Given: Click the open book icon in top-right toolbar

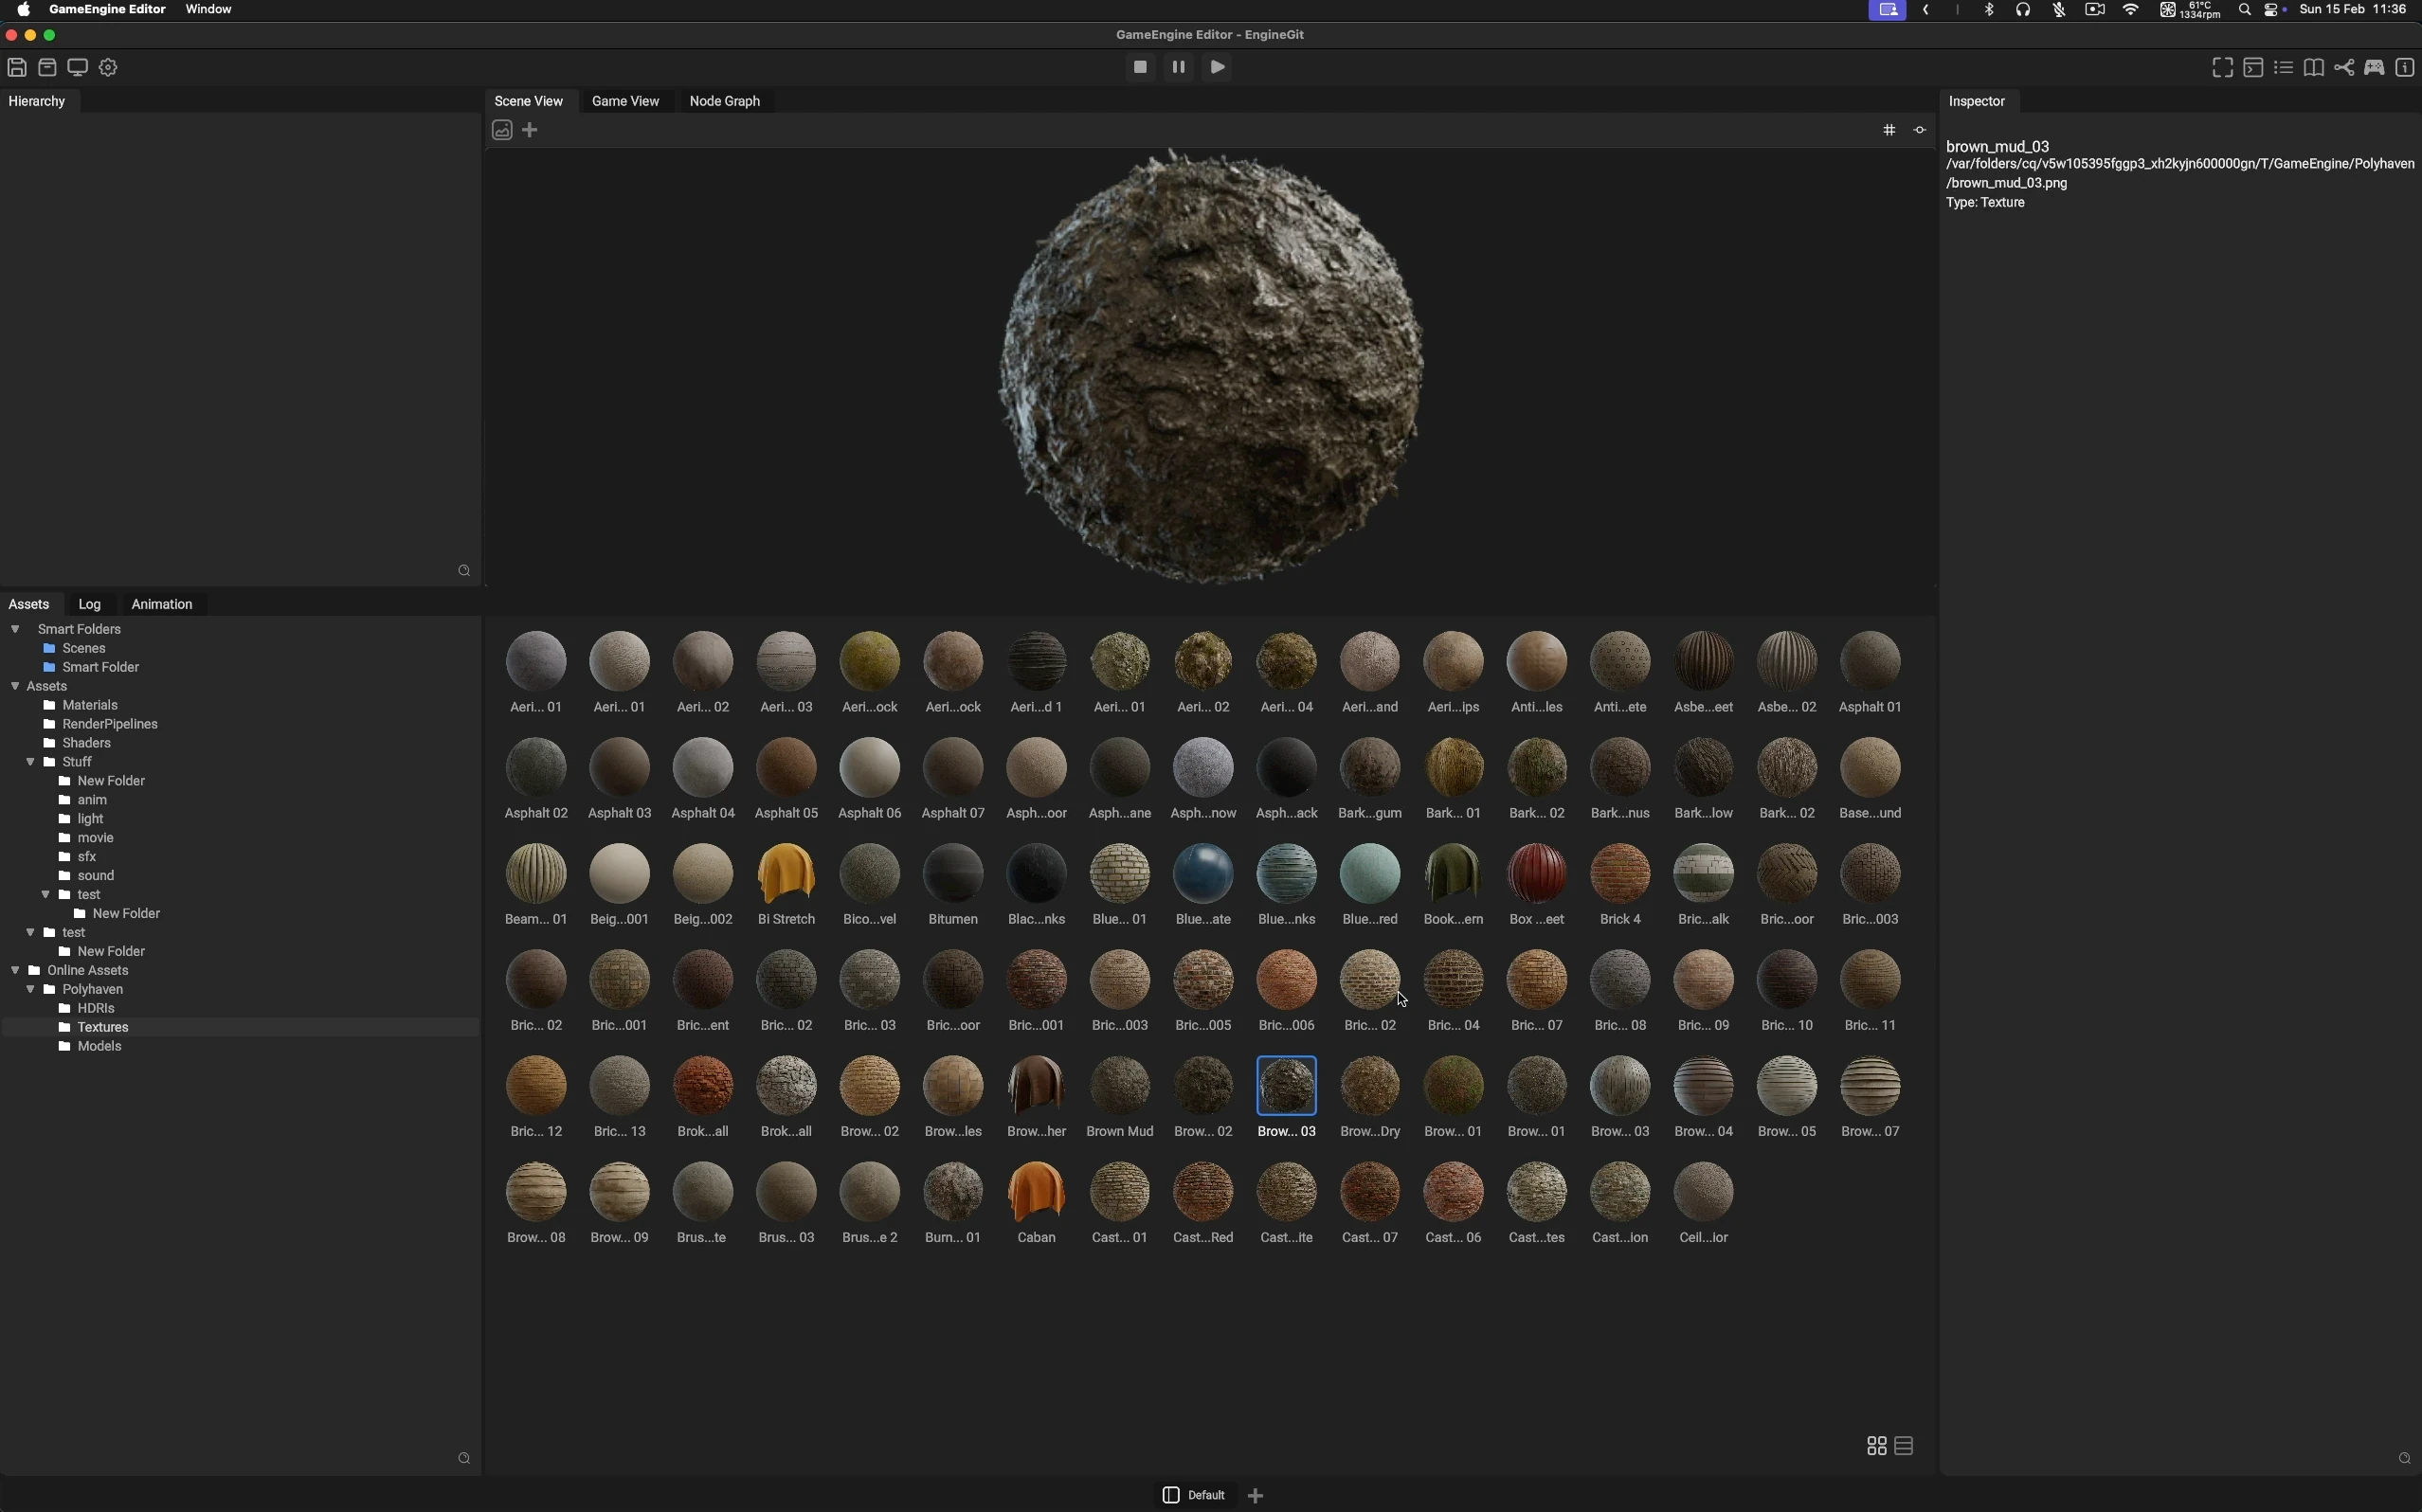Looking at the screenshot, I should [x=2314, y=68].
